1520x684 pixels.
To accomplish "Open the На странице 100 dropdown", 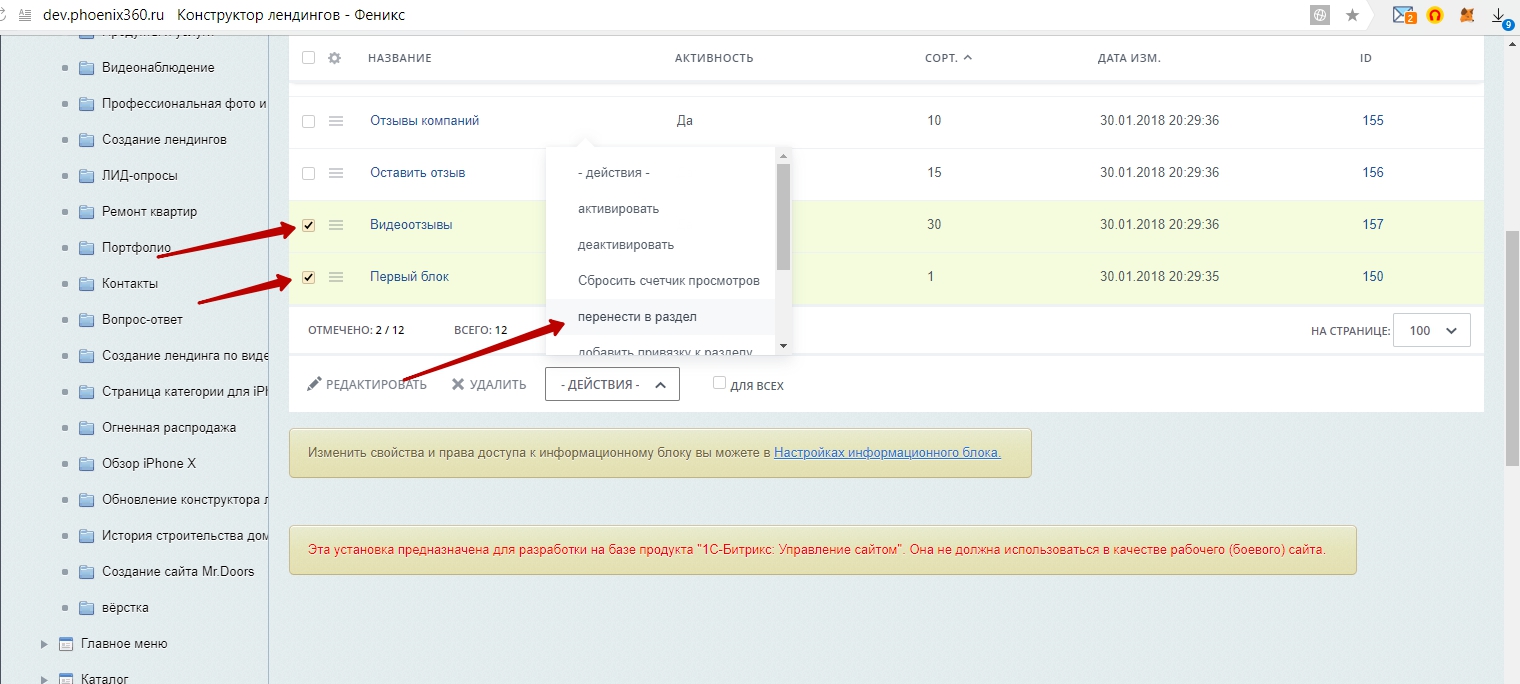I will click(1433, 330).
